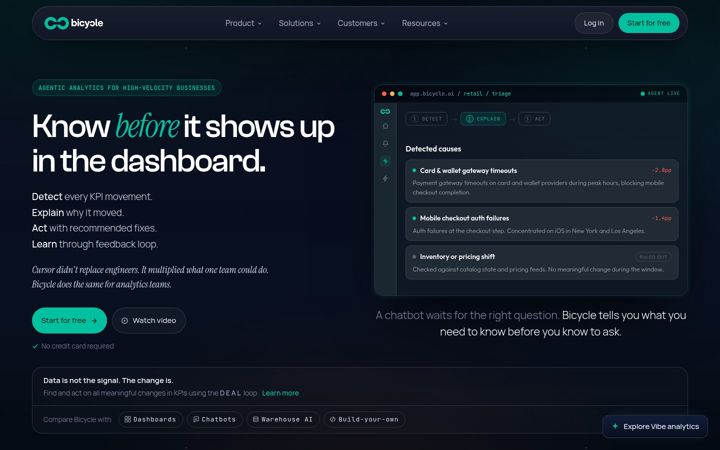Click the Detected causes heading
The image size is (720, 450).
click(x=433, y=149)
